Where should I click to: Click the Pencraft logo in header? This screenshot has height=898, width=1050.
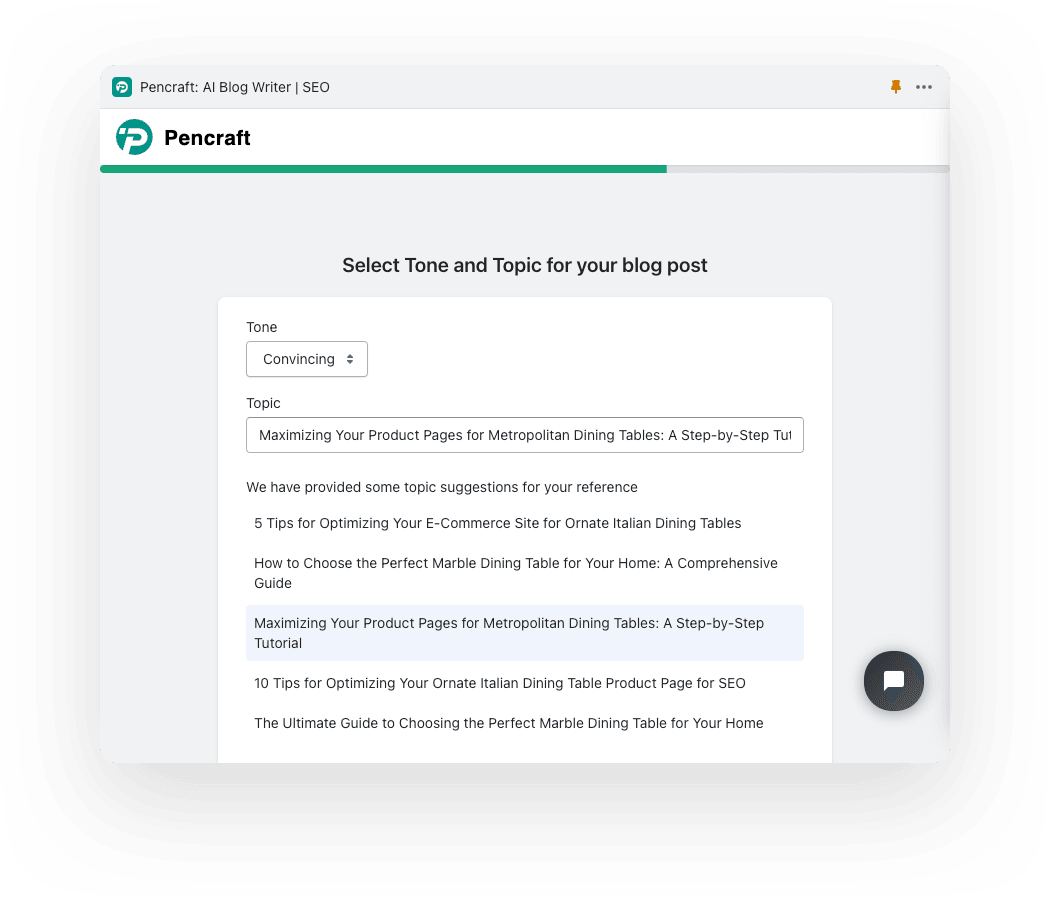pyautogui.click(x=134, y=137)
